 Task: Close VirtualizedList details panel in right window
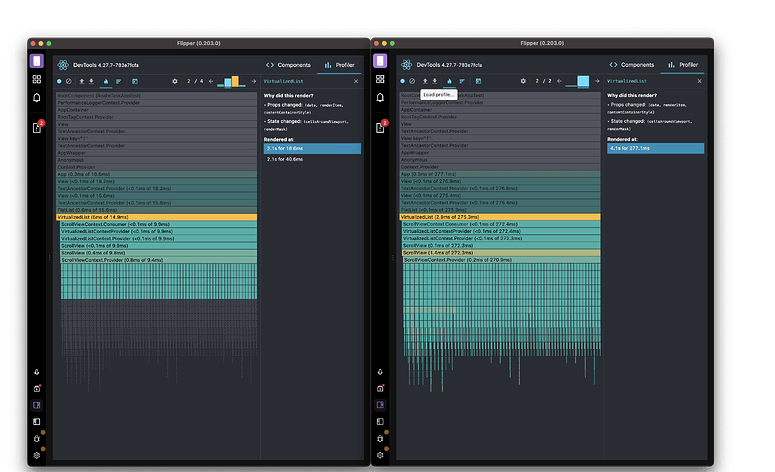(x=701, y=81)
